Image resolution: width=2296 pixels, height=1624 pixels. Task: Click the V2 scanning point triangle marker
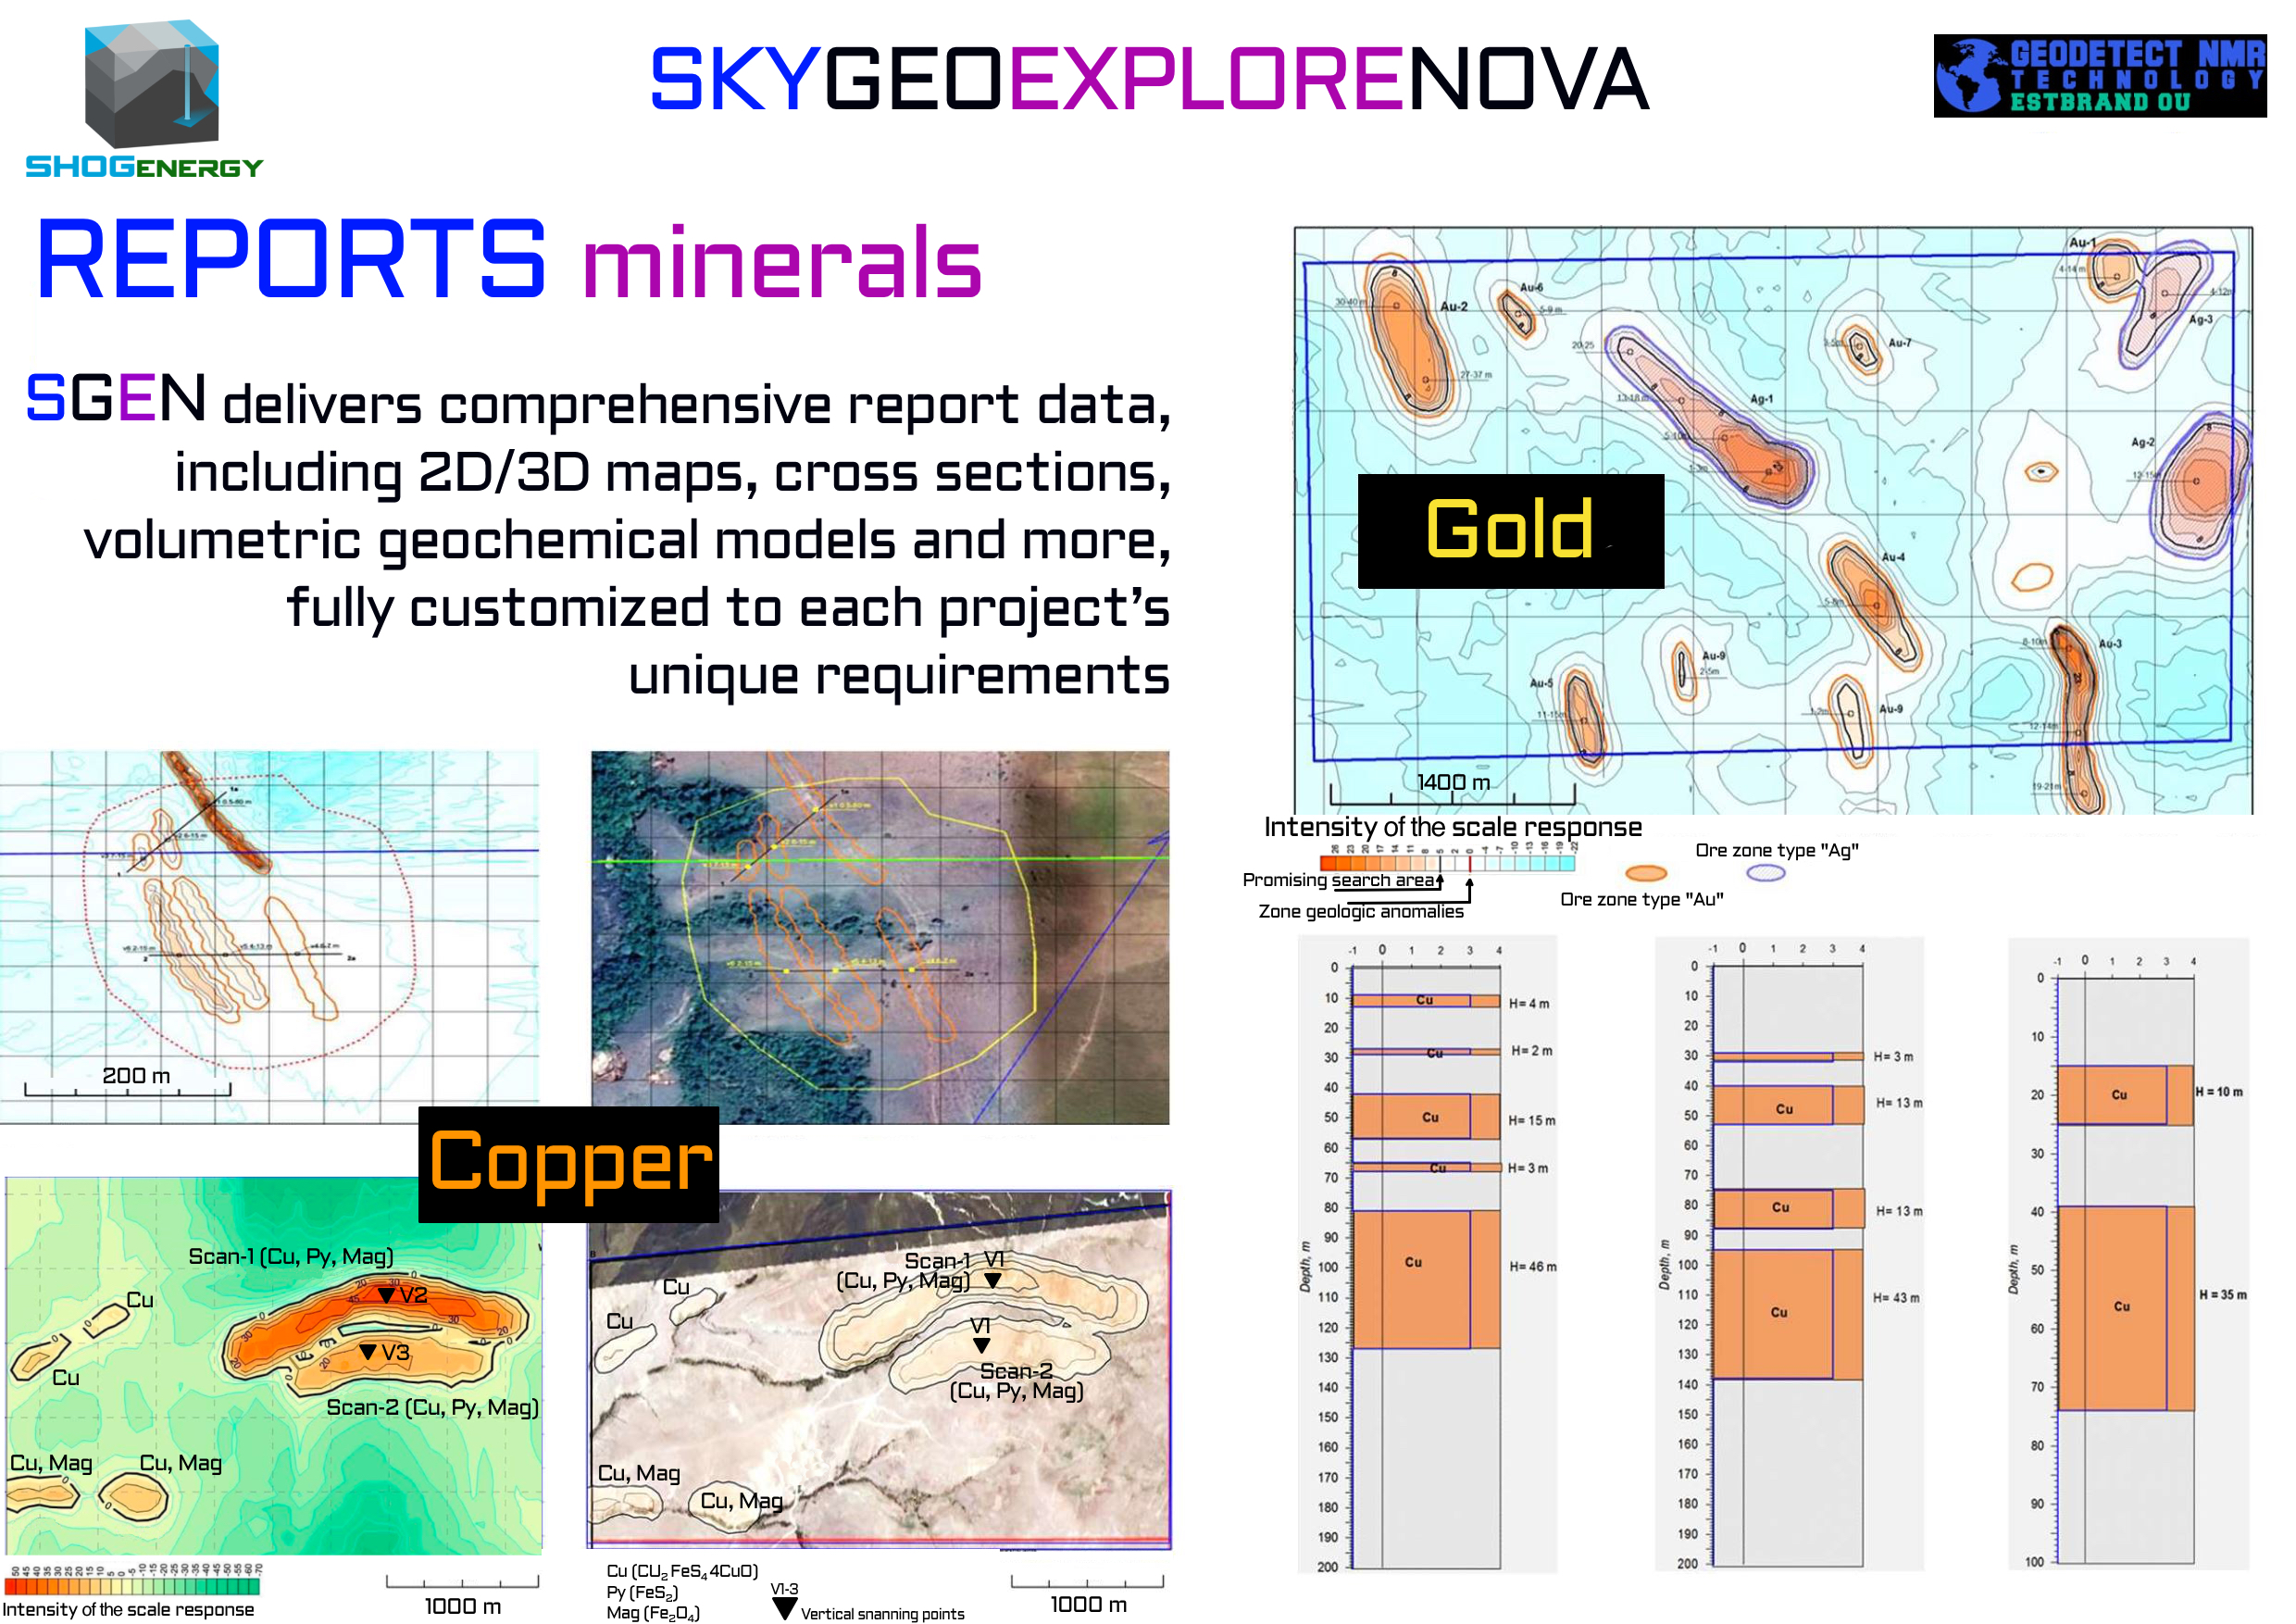tap(387, 1295)
